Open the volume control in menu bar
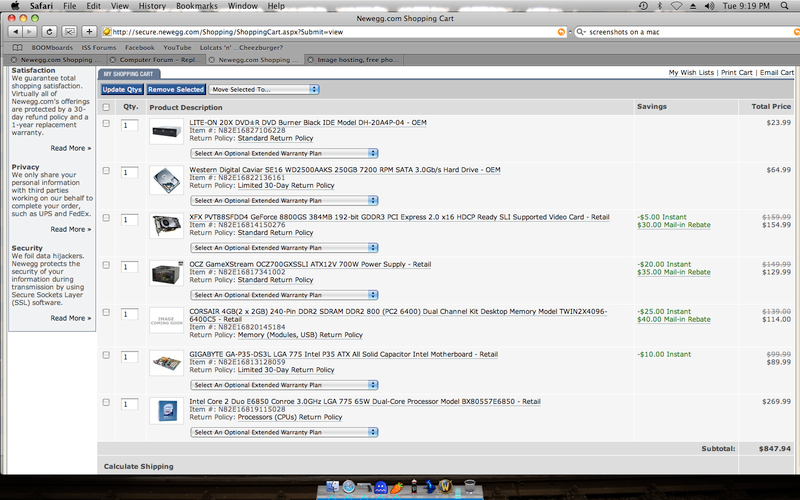 709,6
